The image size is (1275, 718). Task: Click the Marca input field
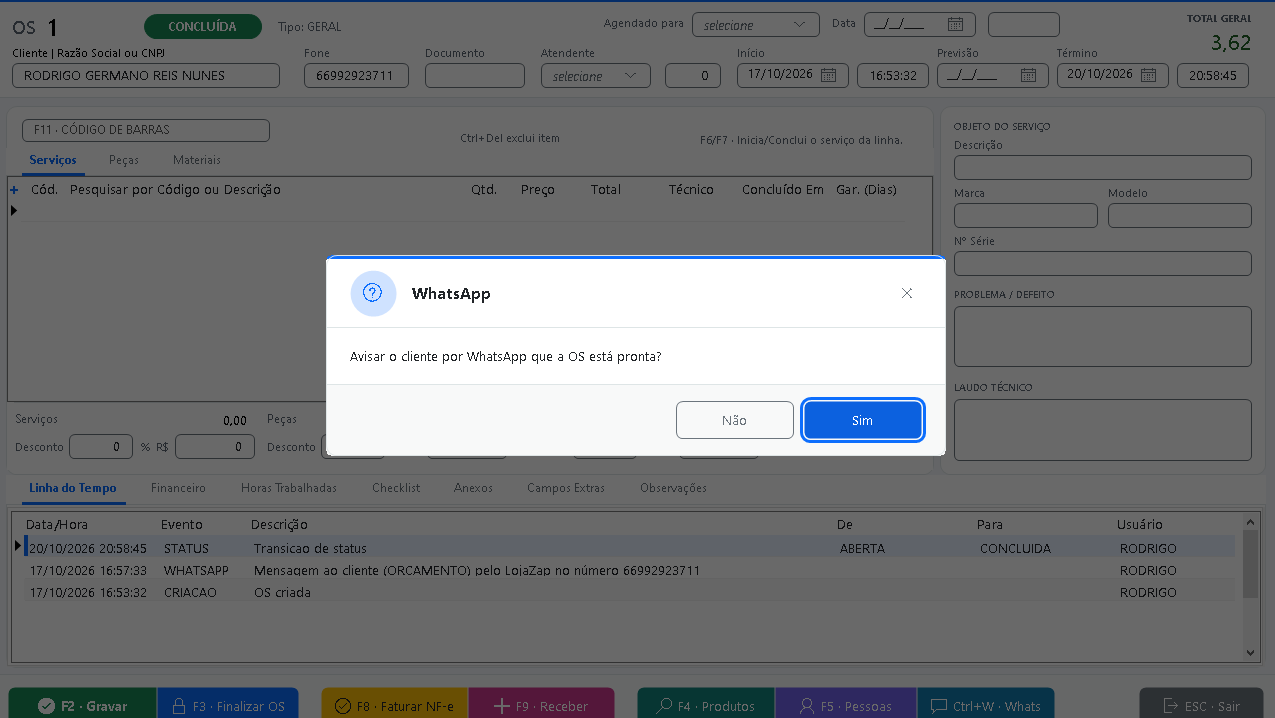pos(1026,215)
